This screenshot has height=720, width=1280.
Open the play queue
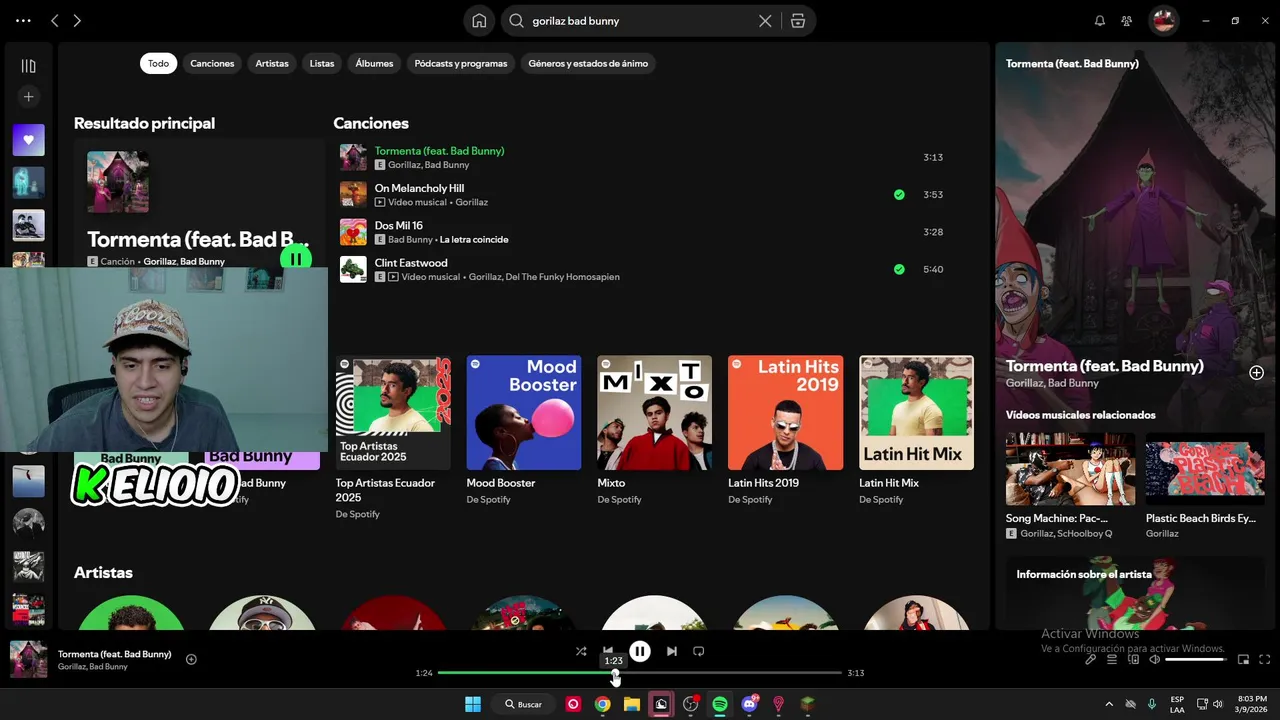click(1113, 659)
